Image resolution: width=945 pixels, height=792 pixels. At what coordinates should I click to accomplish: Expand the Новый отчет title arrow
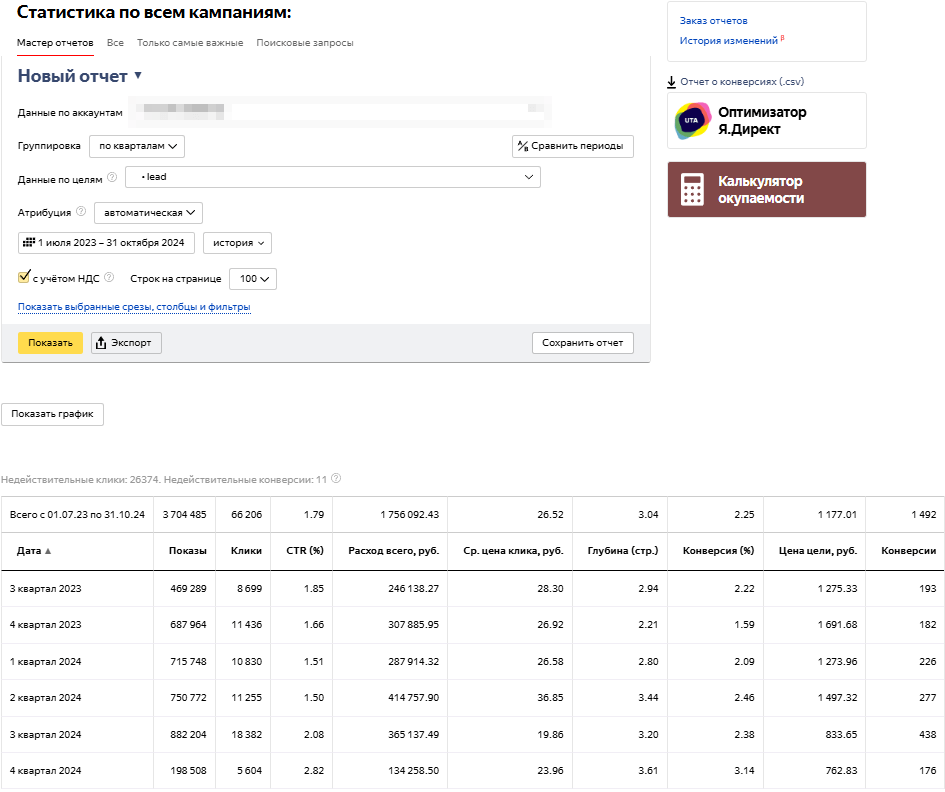pyautogui.click(x=138, y=76)
